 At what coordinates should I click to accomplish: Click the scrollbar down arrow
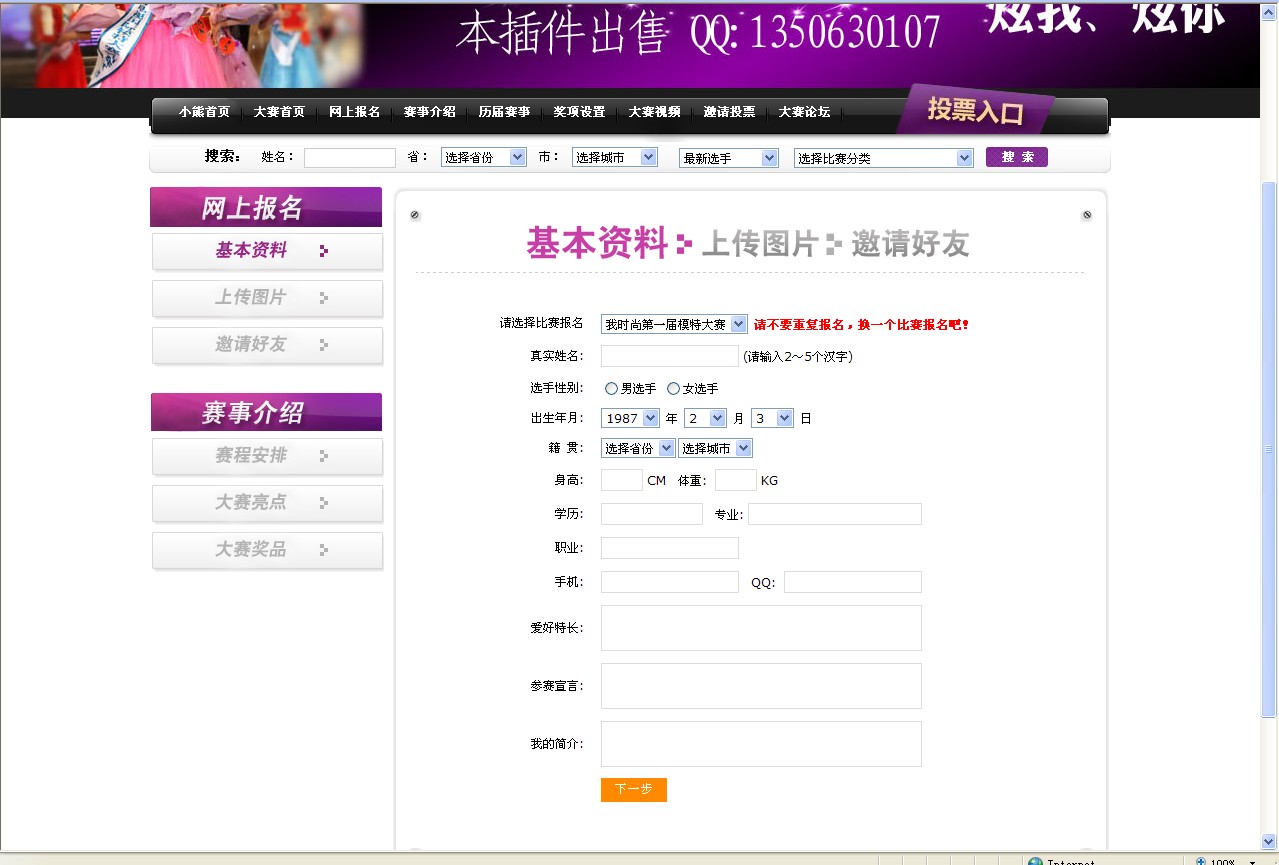pos(1270,842)
